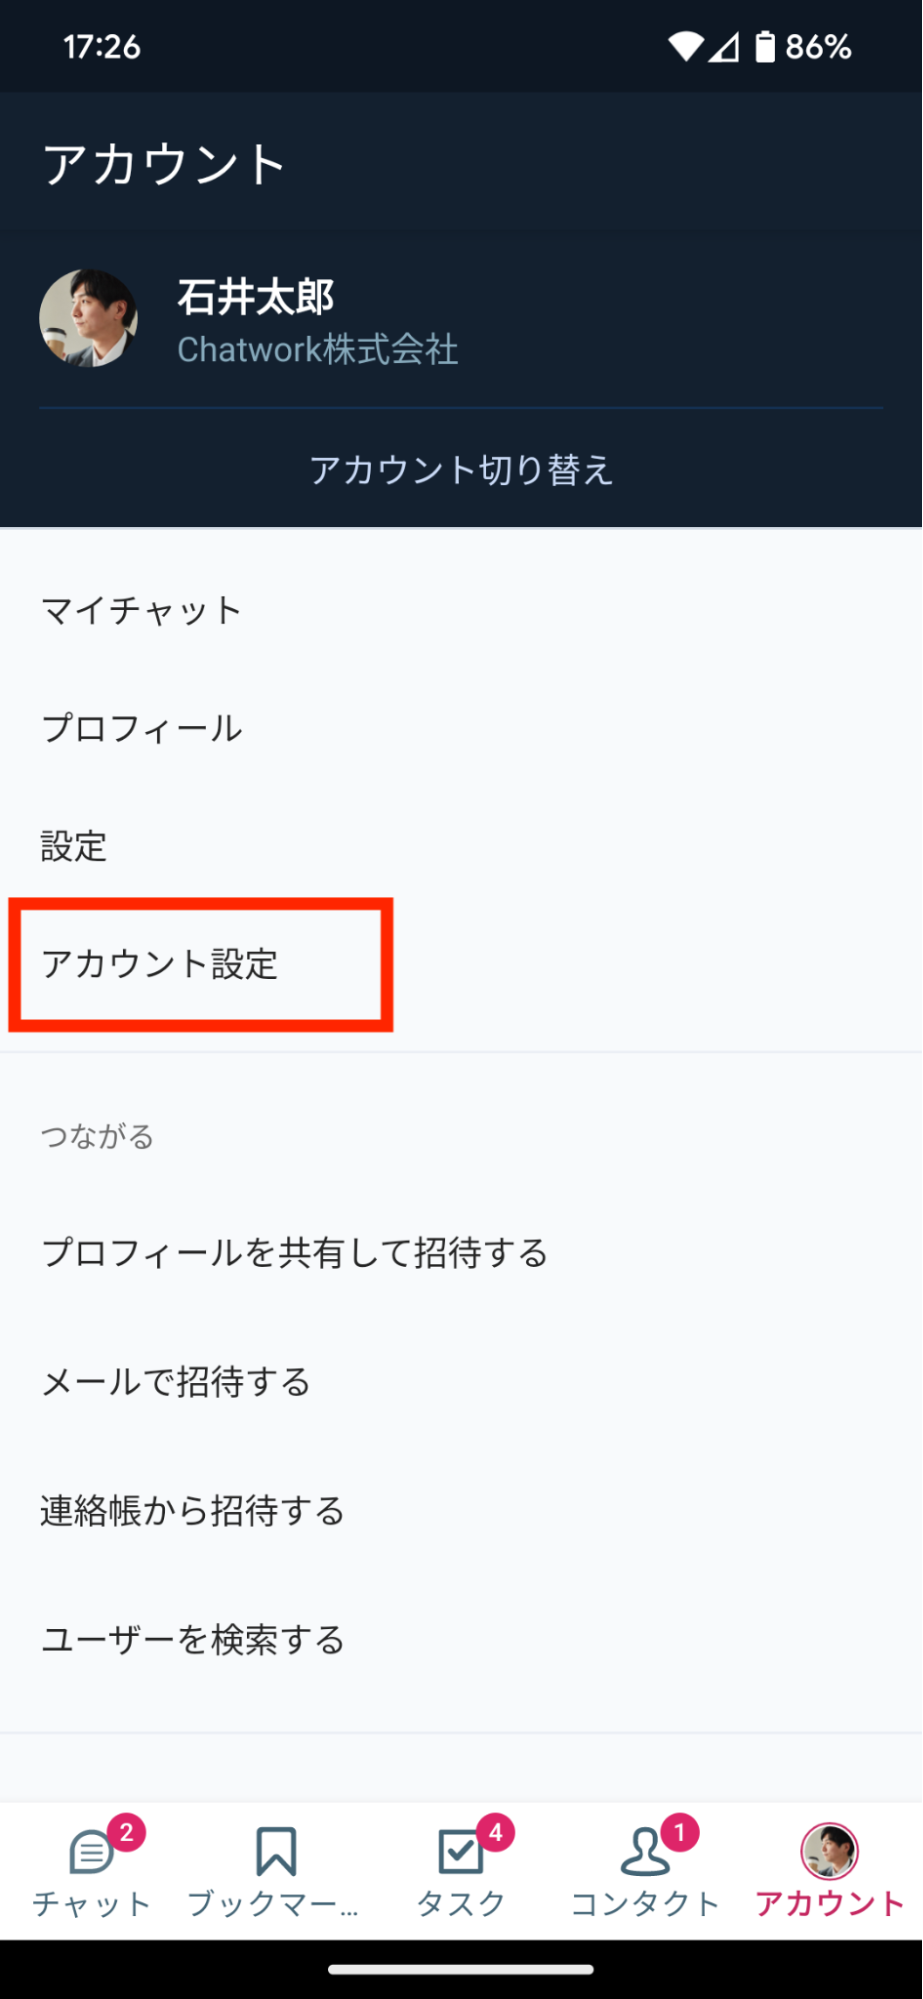
Task: Tap the ブックマーク bookmark icon
Action: coord(276,1851)
